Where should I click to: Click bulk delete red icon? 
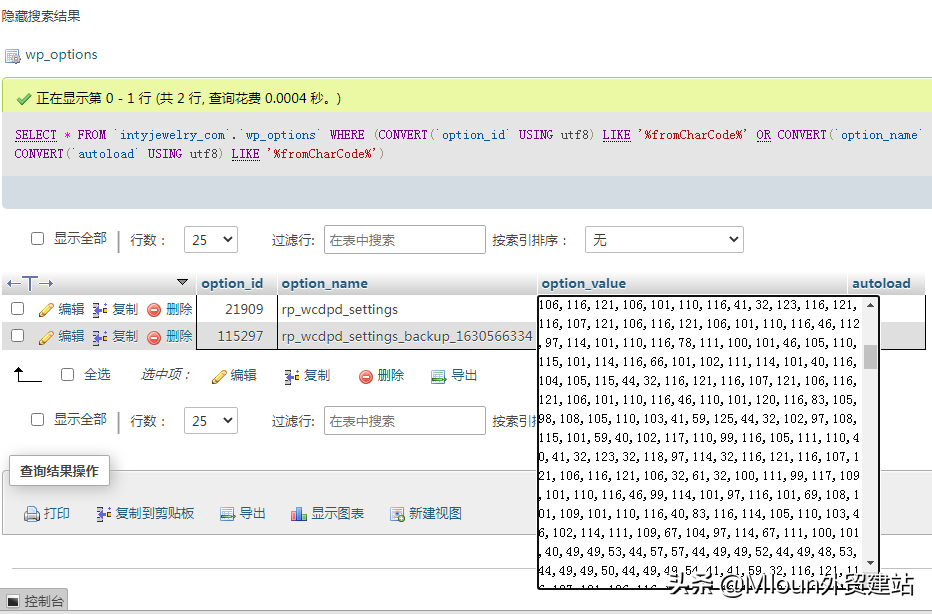point(366,376)
